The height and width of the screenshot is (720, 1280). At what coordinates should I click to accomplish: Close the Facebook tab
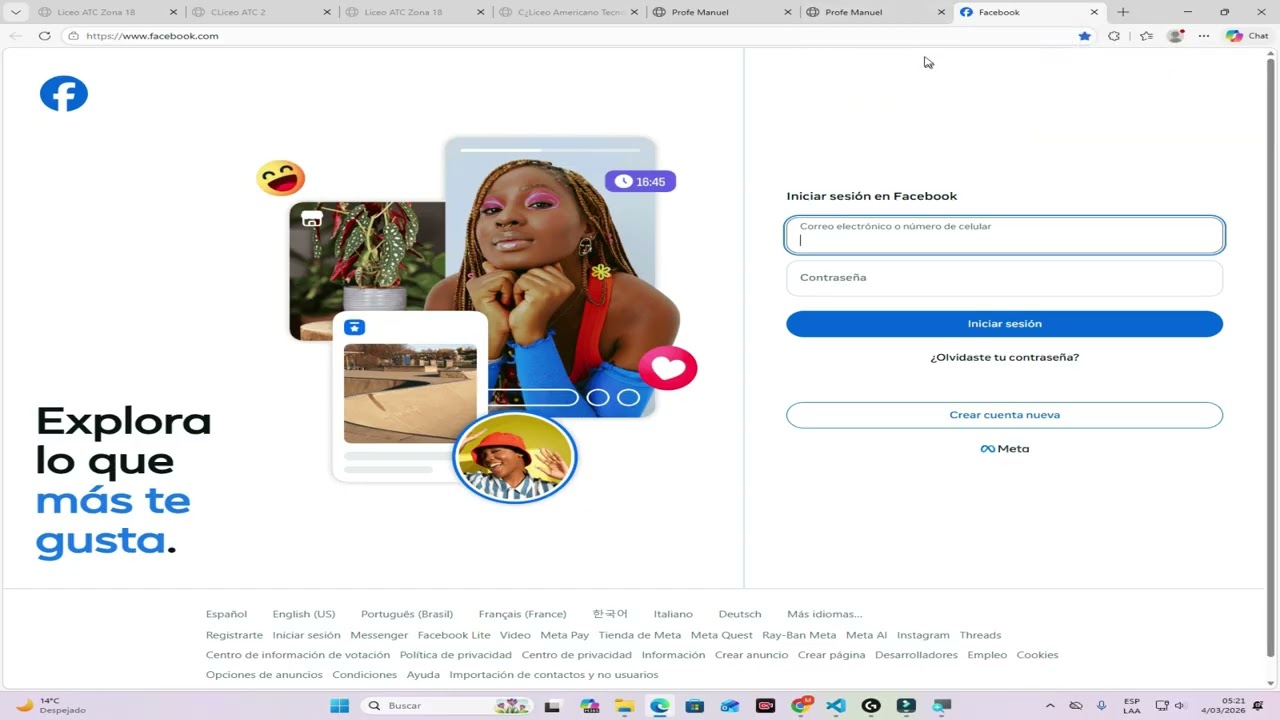pos(1094,12)
